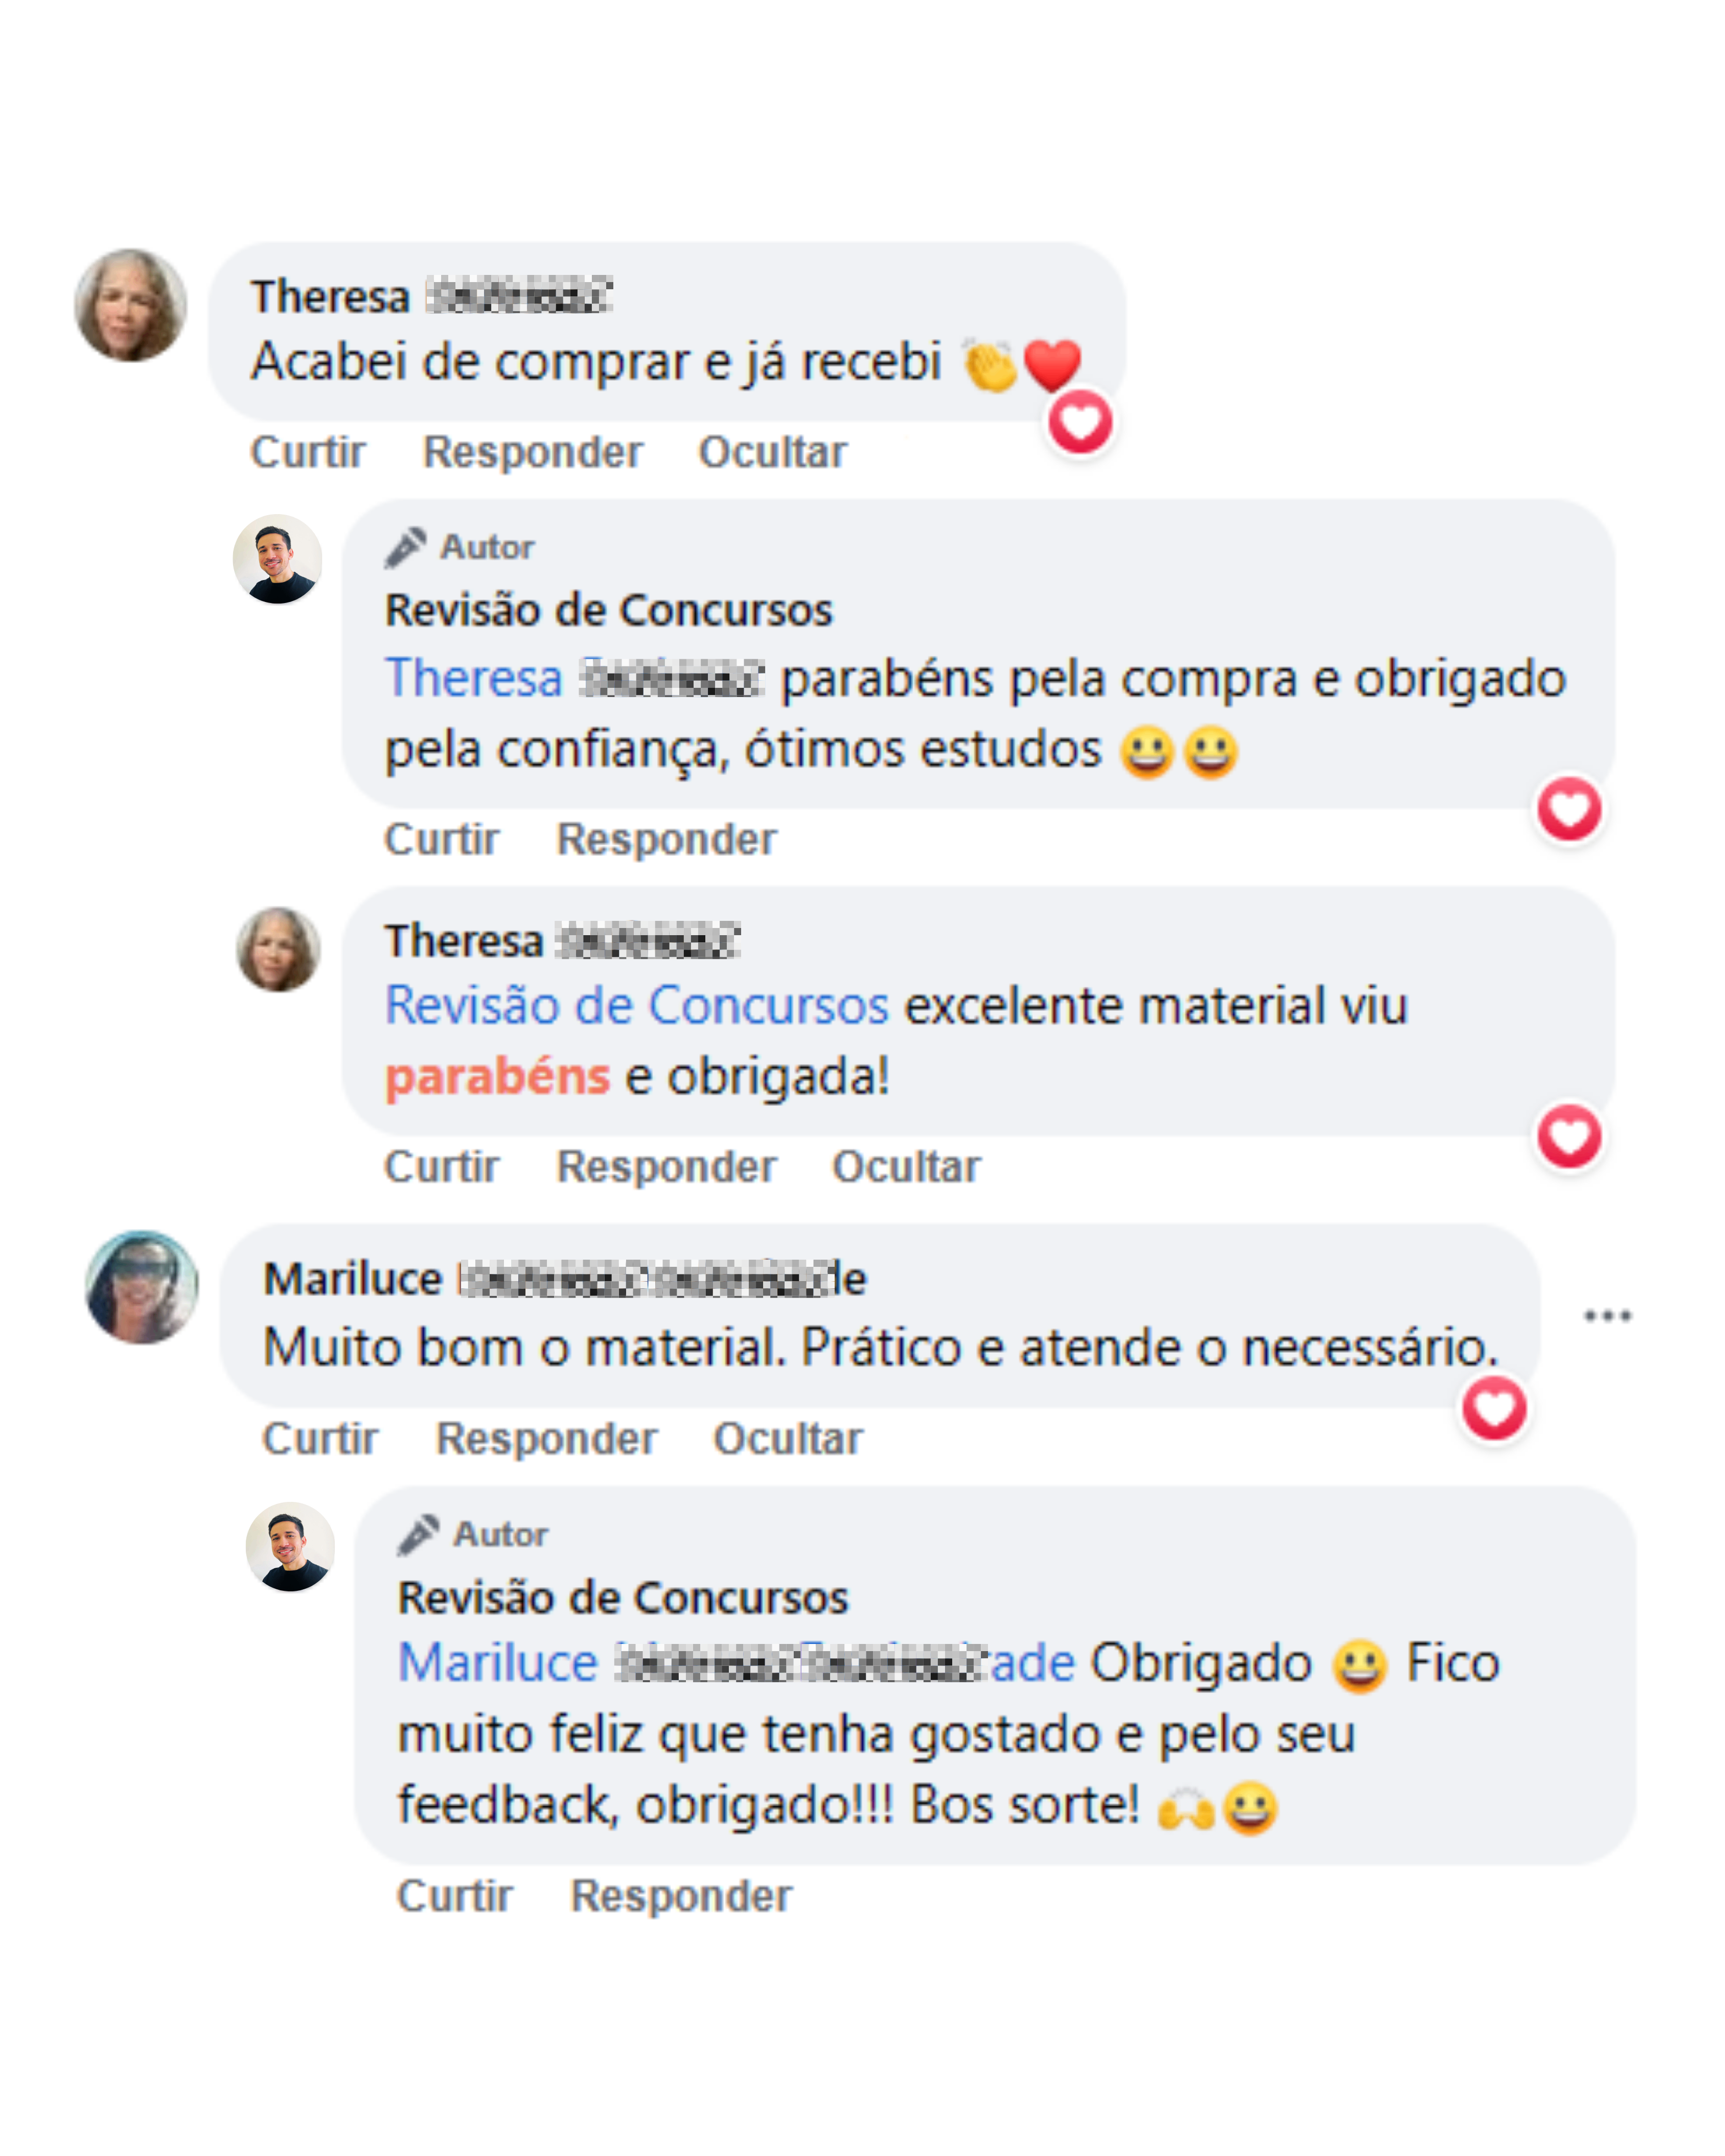This screenshot has width=1725, height=2156.
Task: Click Revisão de Concursos avatar on first reply
Action: 277,559
